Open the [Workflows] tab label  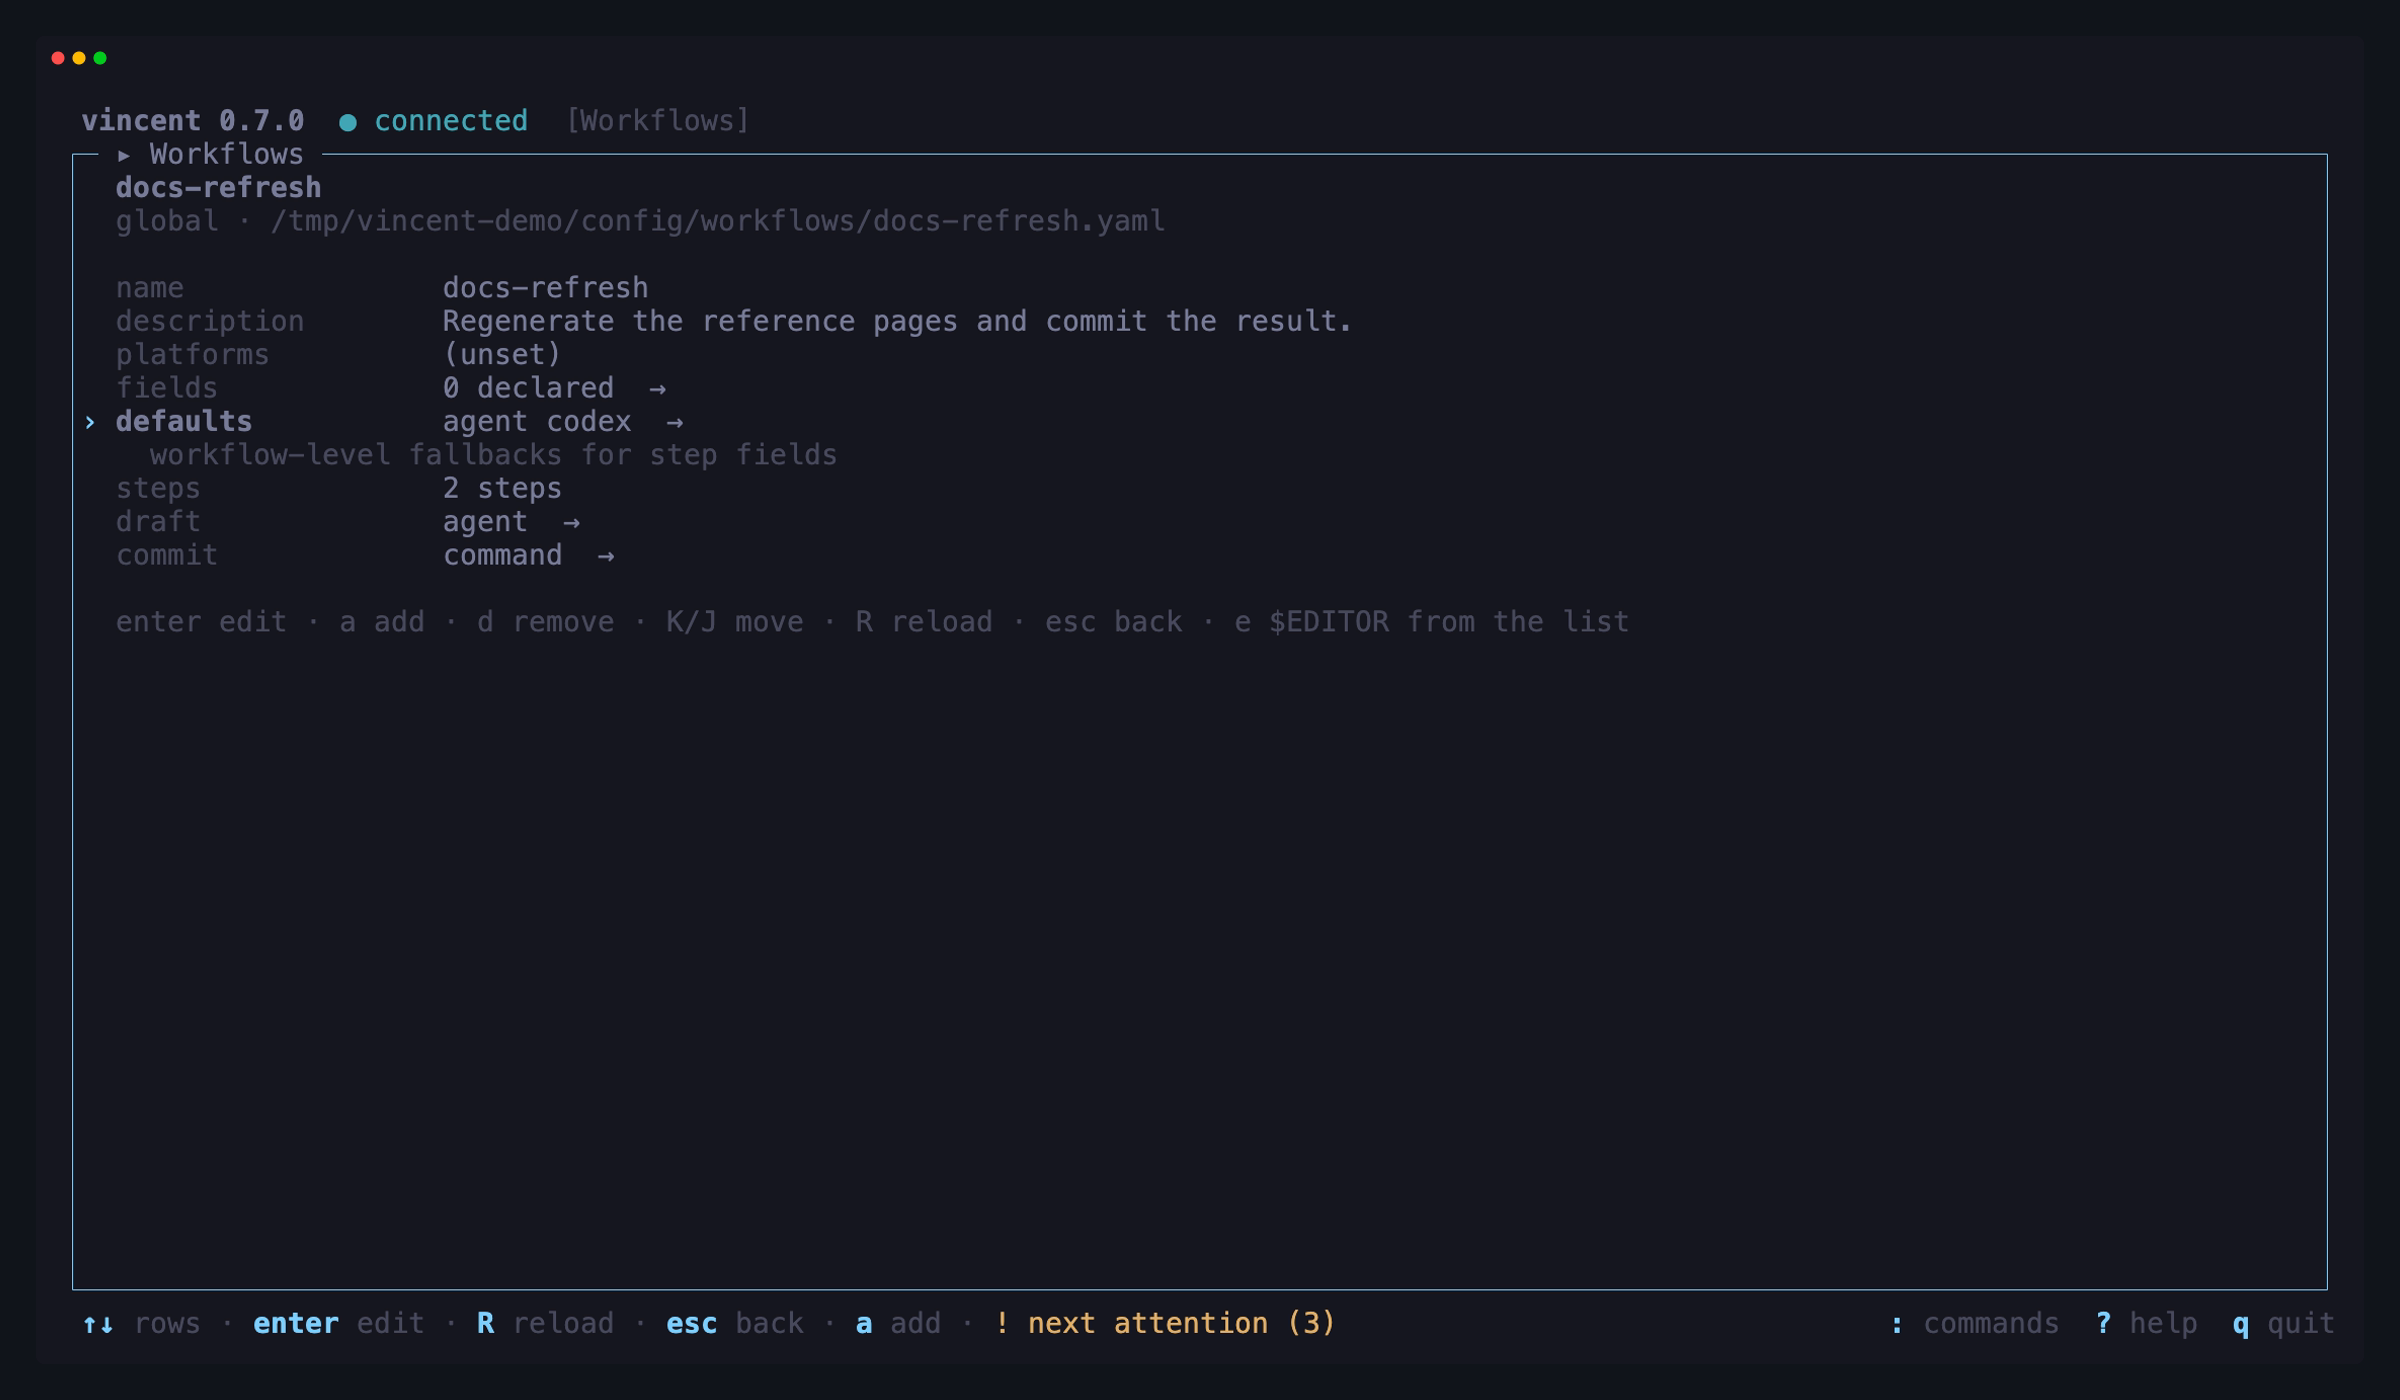tap(657, 121)
